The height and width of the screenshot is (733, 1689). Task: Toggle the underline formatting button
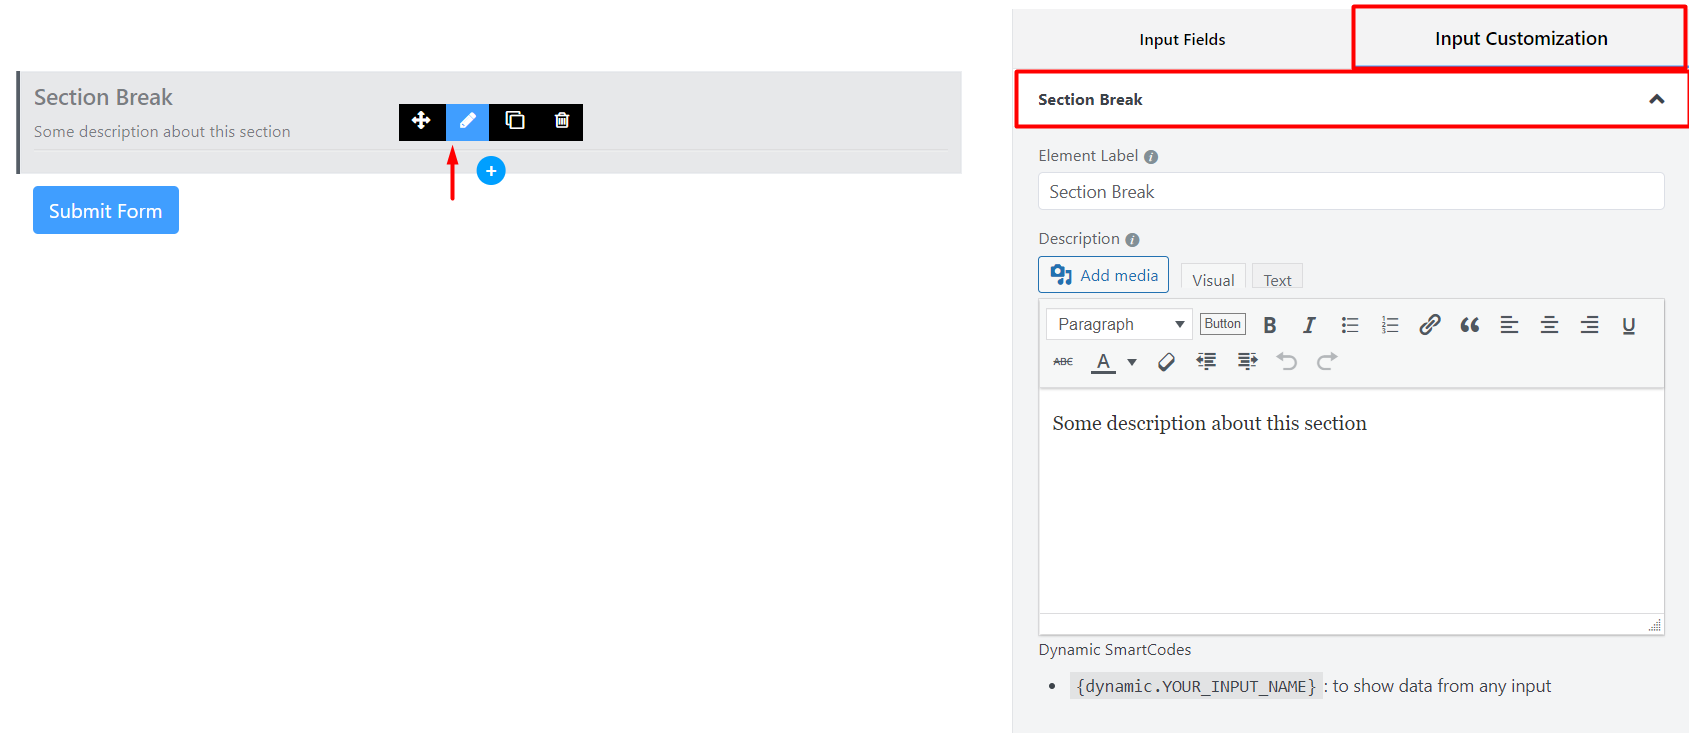click(x=1628, y=325)
